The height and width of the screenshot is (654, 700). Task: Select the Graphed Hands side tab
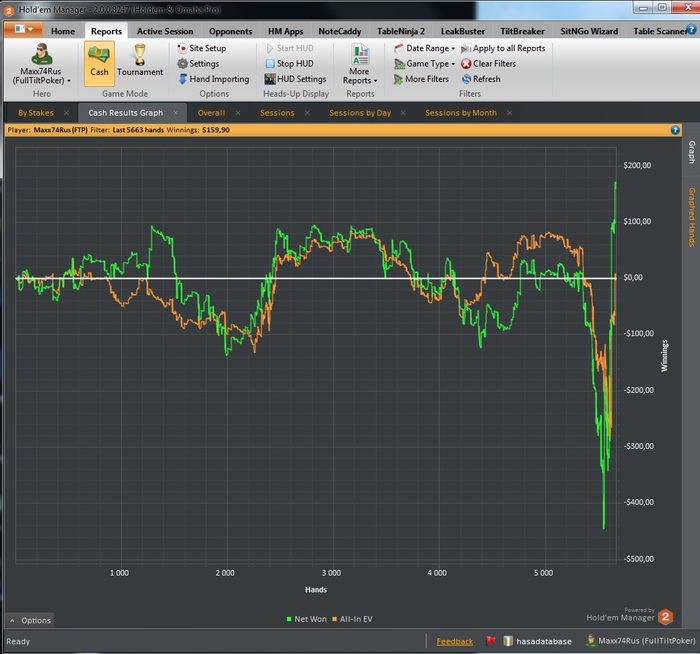[692, 217]
